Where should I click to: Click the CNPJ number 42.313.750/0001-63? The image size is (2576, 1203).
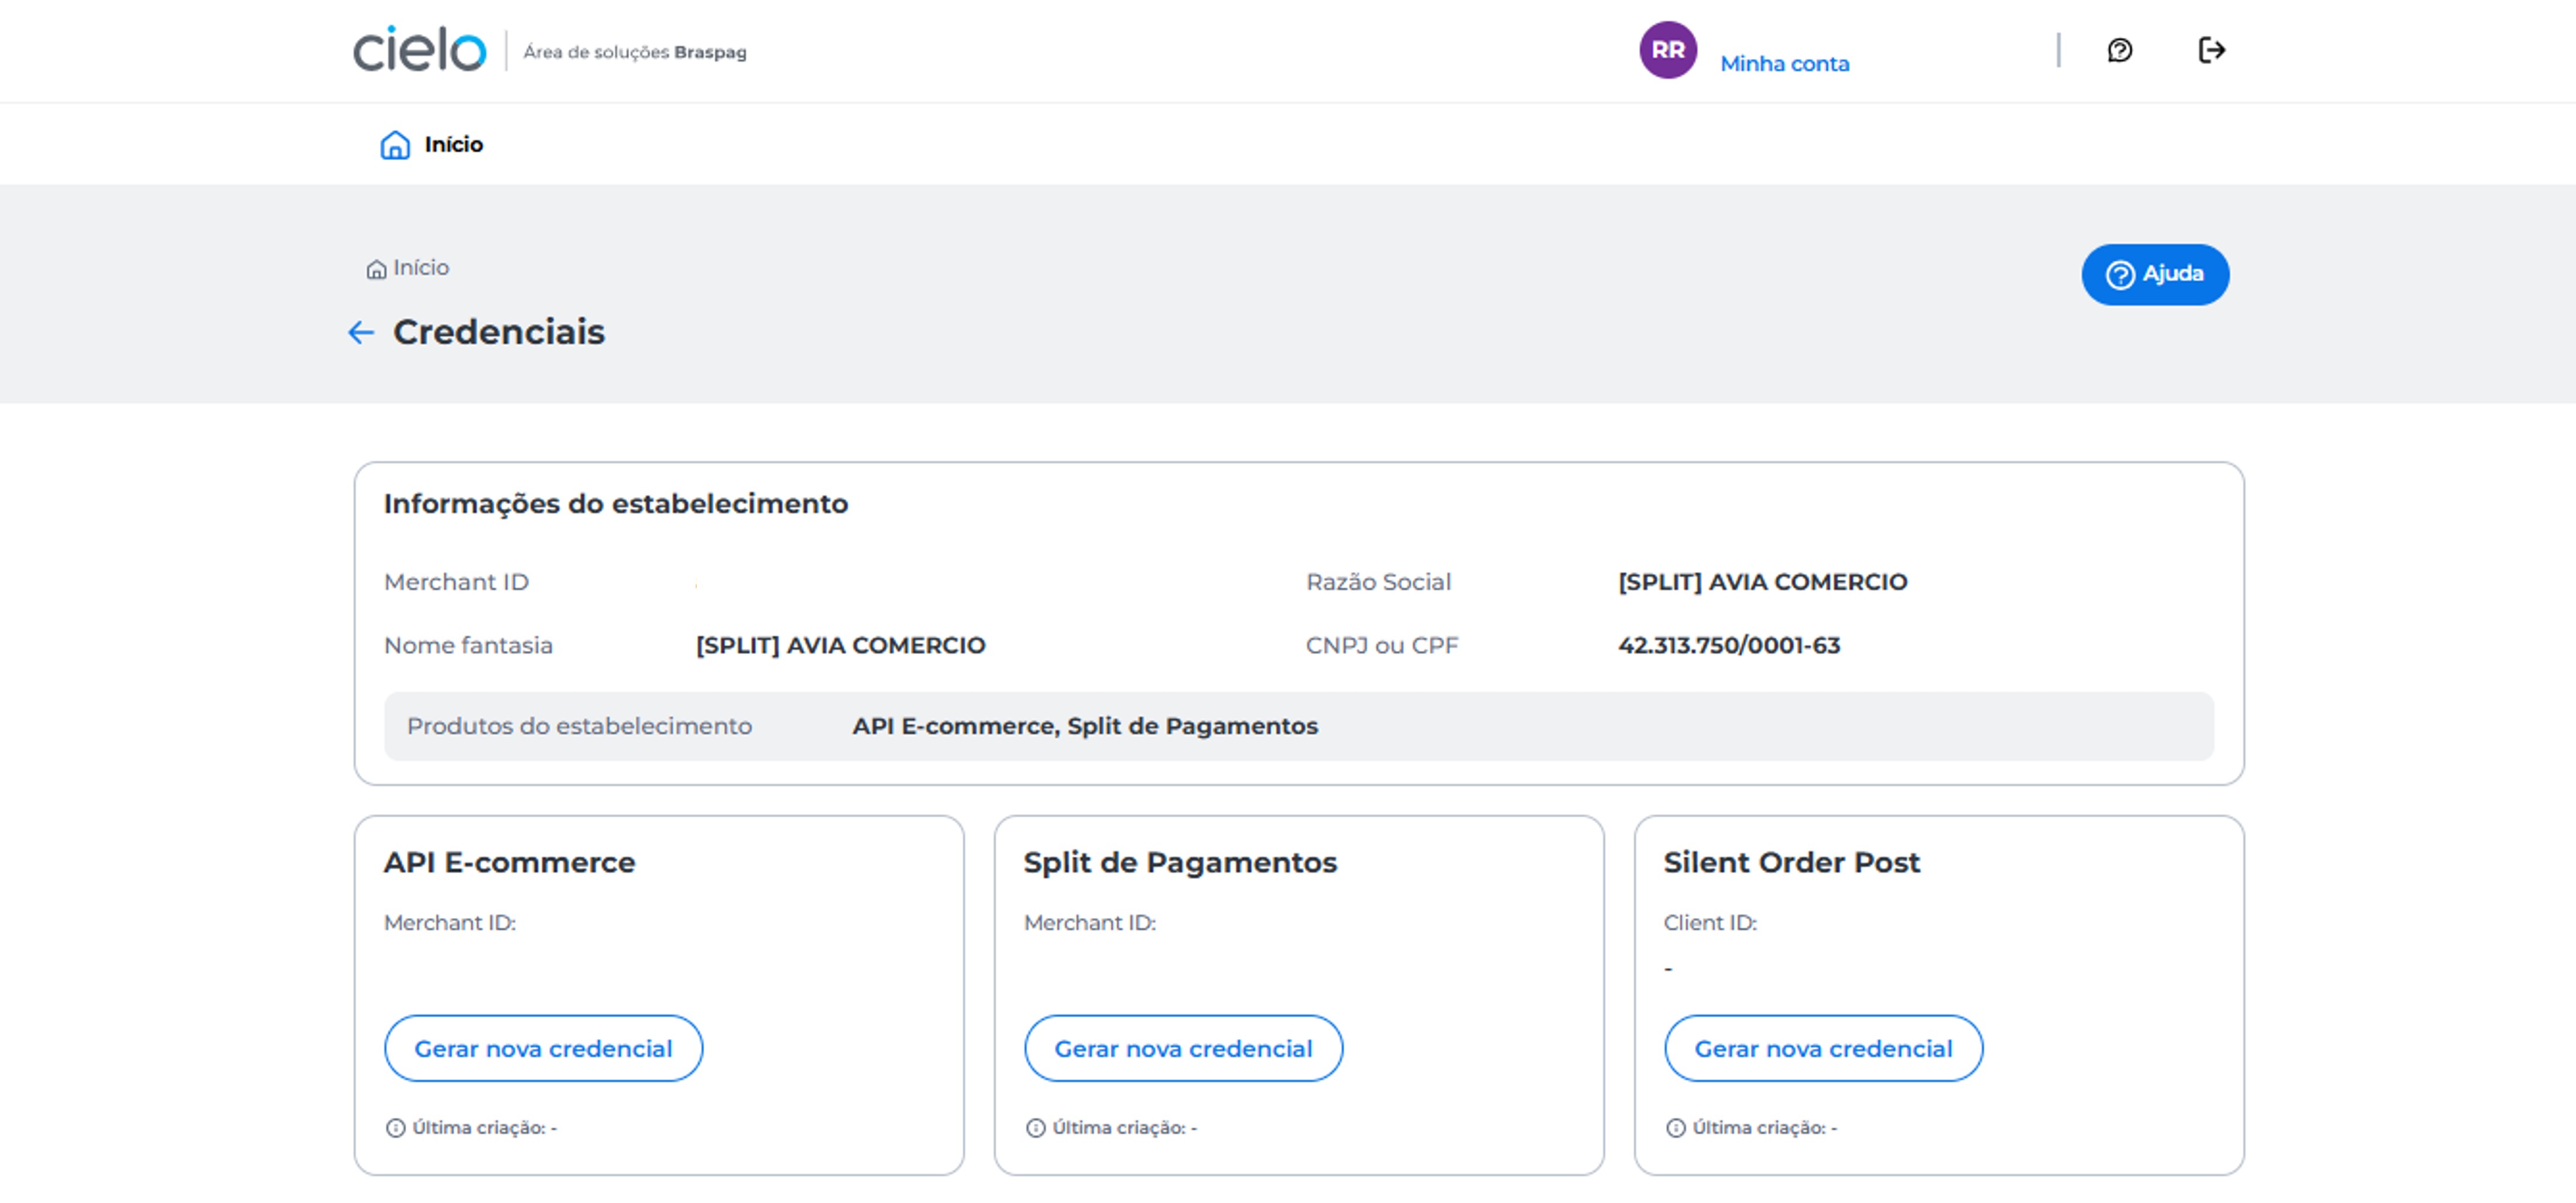click(1728, 646)
